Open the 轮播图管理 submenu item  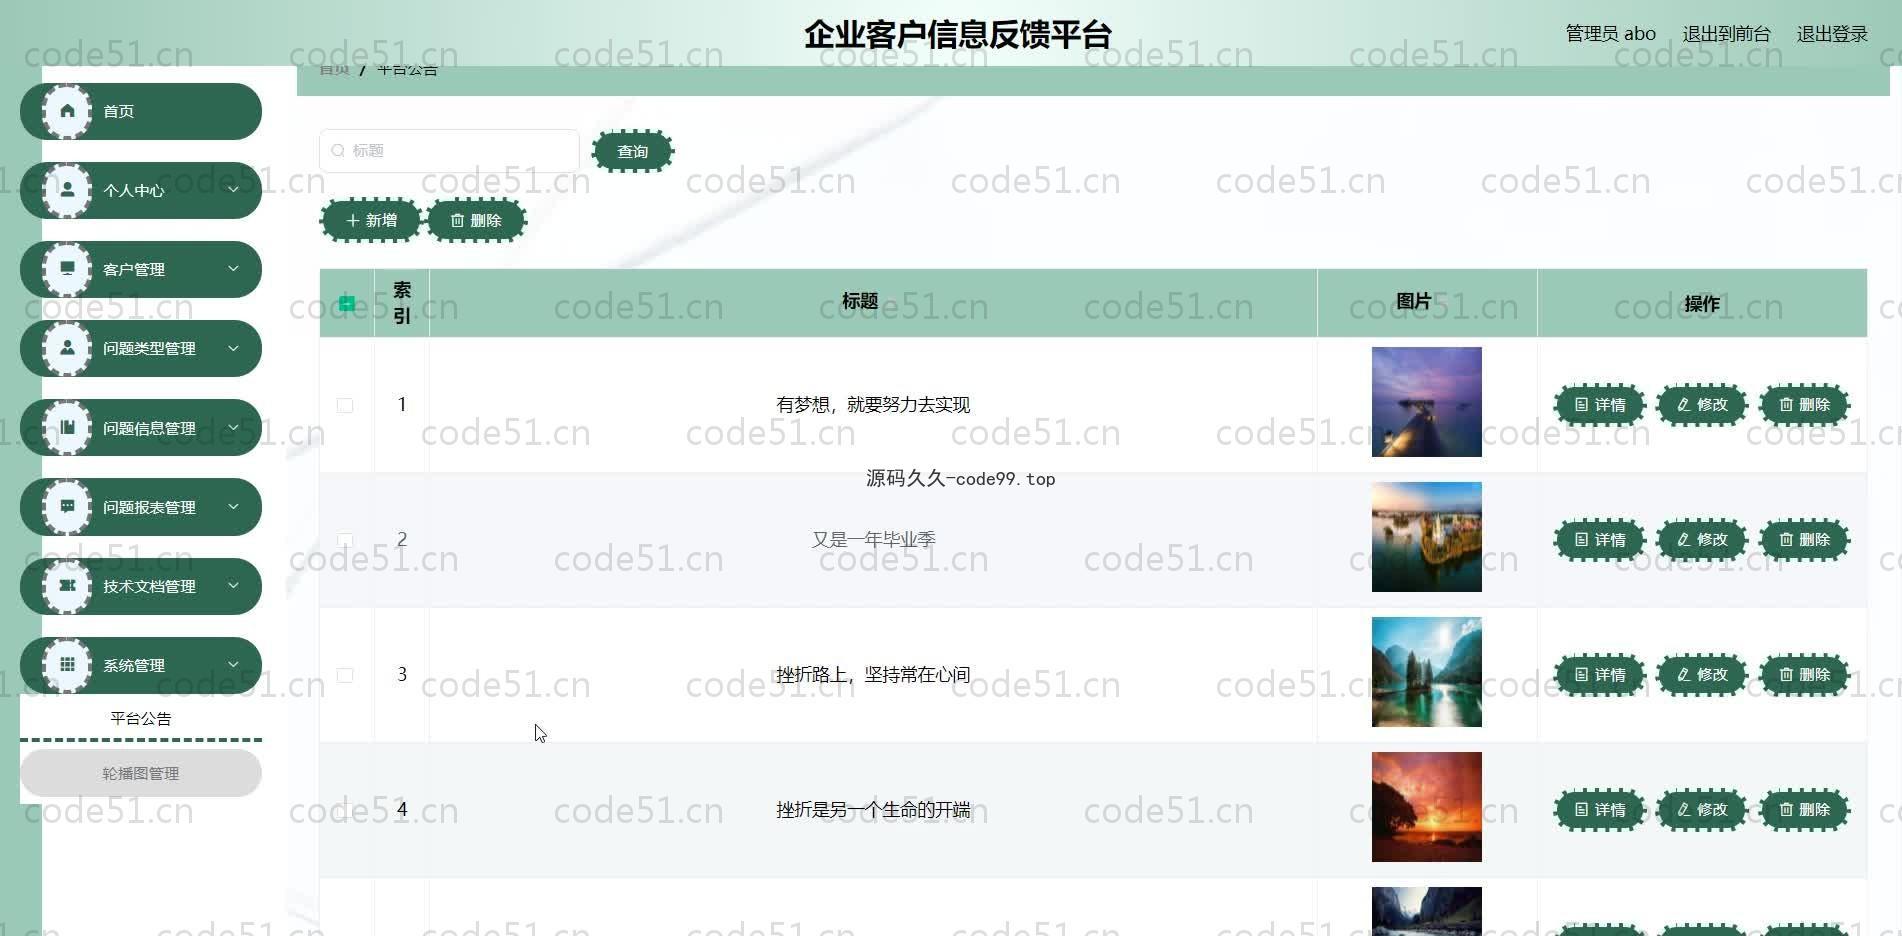coord(141,773)
